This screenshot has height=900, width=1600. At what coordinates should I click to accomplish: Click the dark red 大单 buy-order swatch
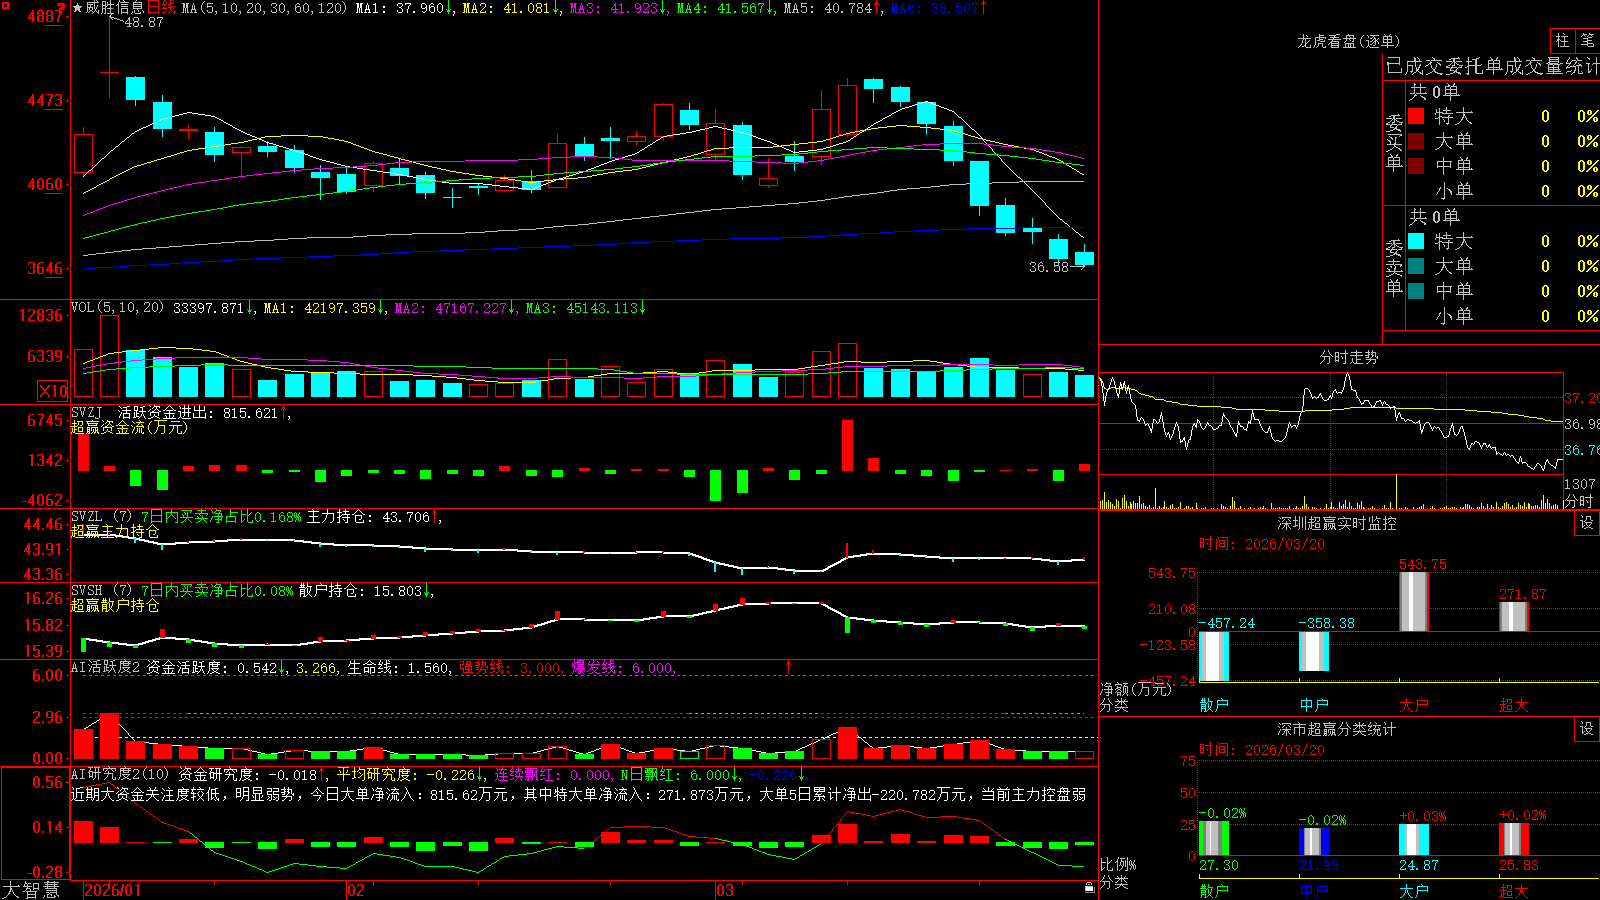coord(1416,141)
